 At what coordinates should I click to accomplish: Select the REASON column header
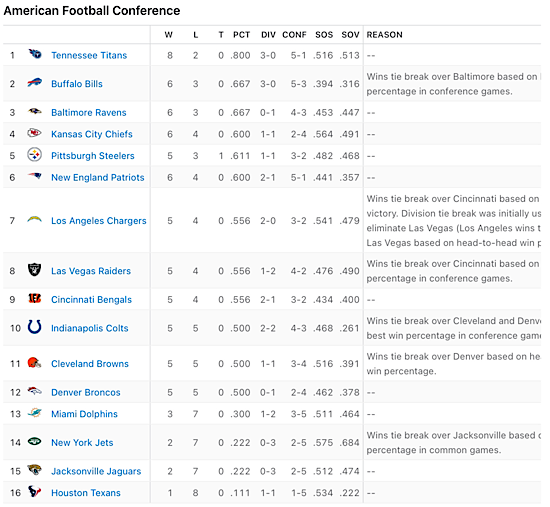(x=384, y=35)
